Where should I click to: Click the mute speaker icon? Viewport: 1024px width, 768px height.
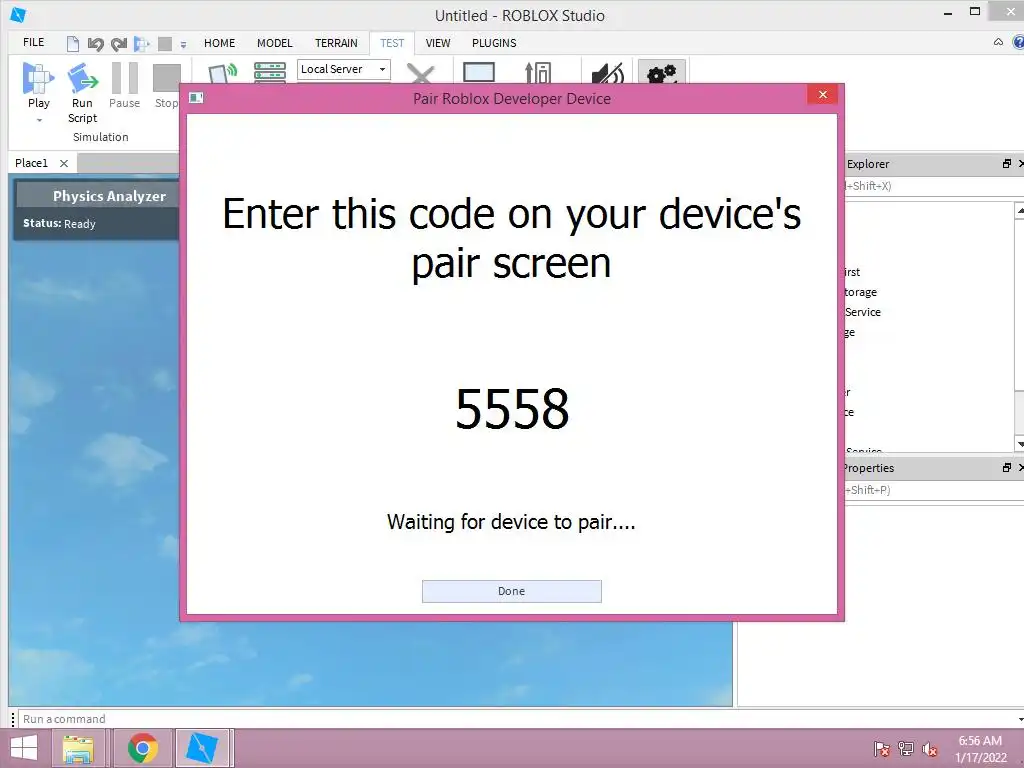click(607, 73)
